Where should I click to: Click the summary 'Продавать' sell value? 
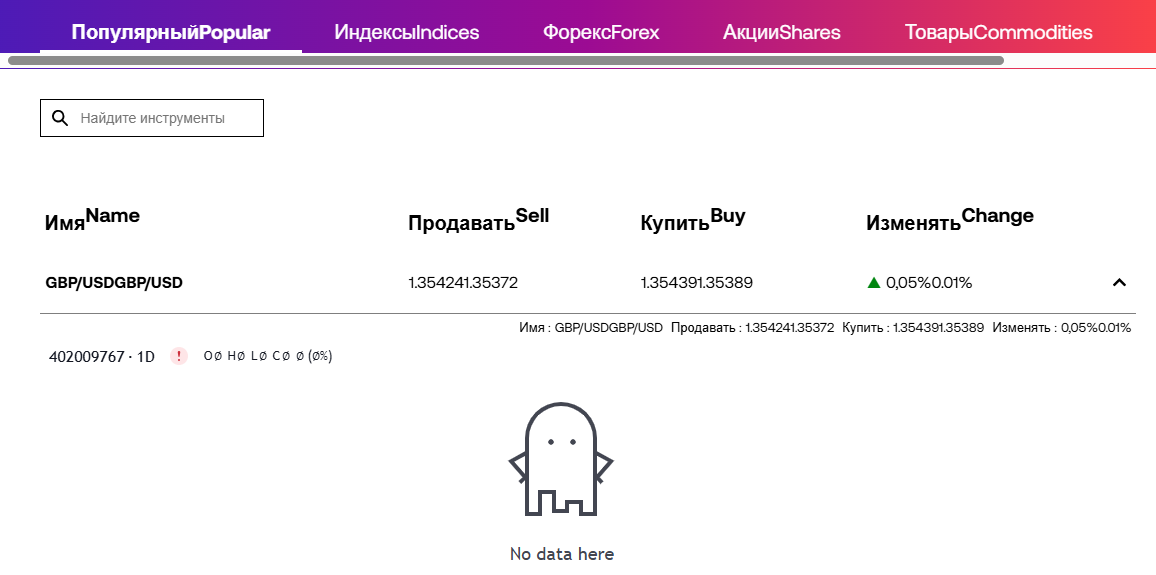pyautogui.click(x=753, y=327)
